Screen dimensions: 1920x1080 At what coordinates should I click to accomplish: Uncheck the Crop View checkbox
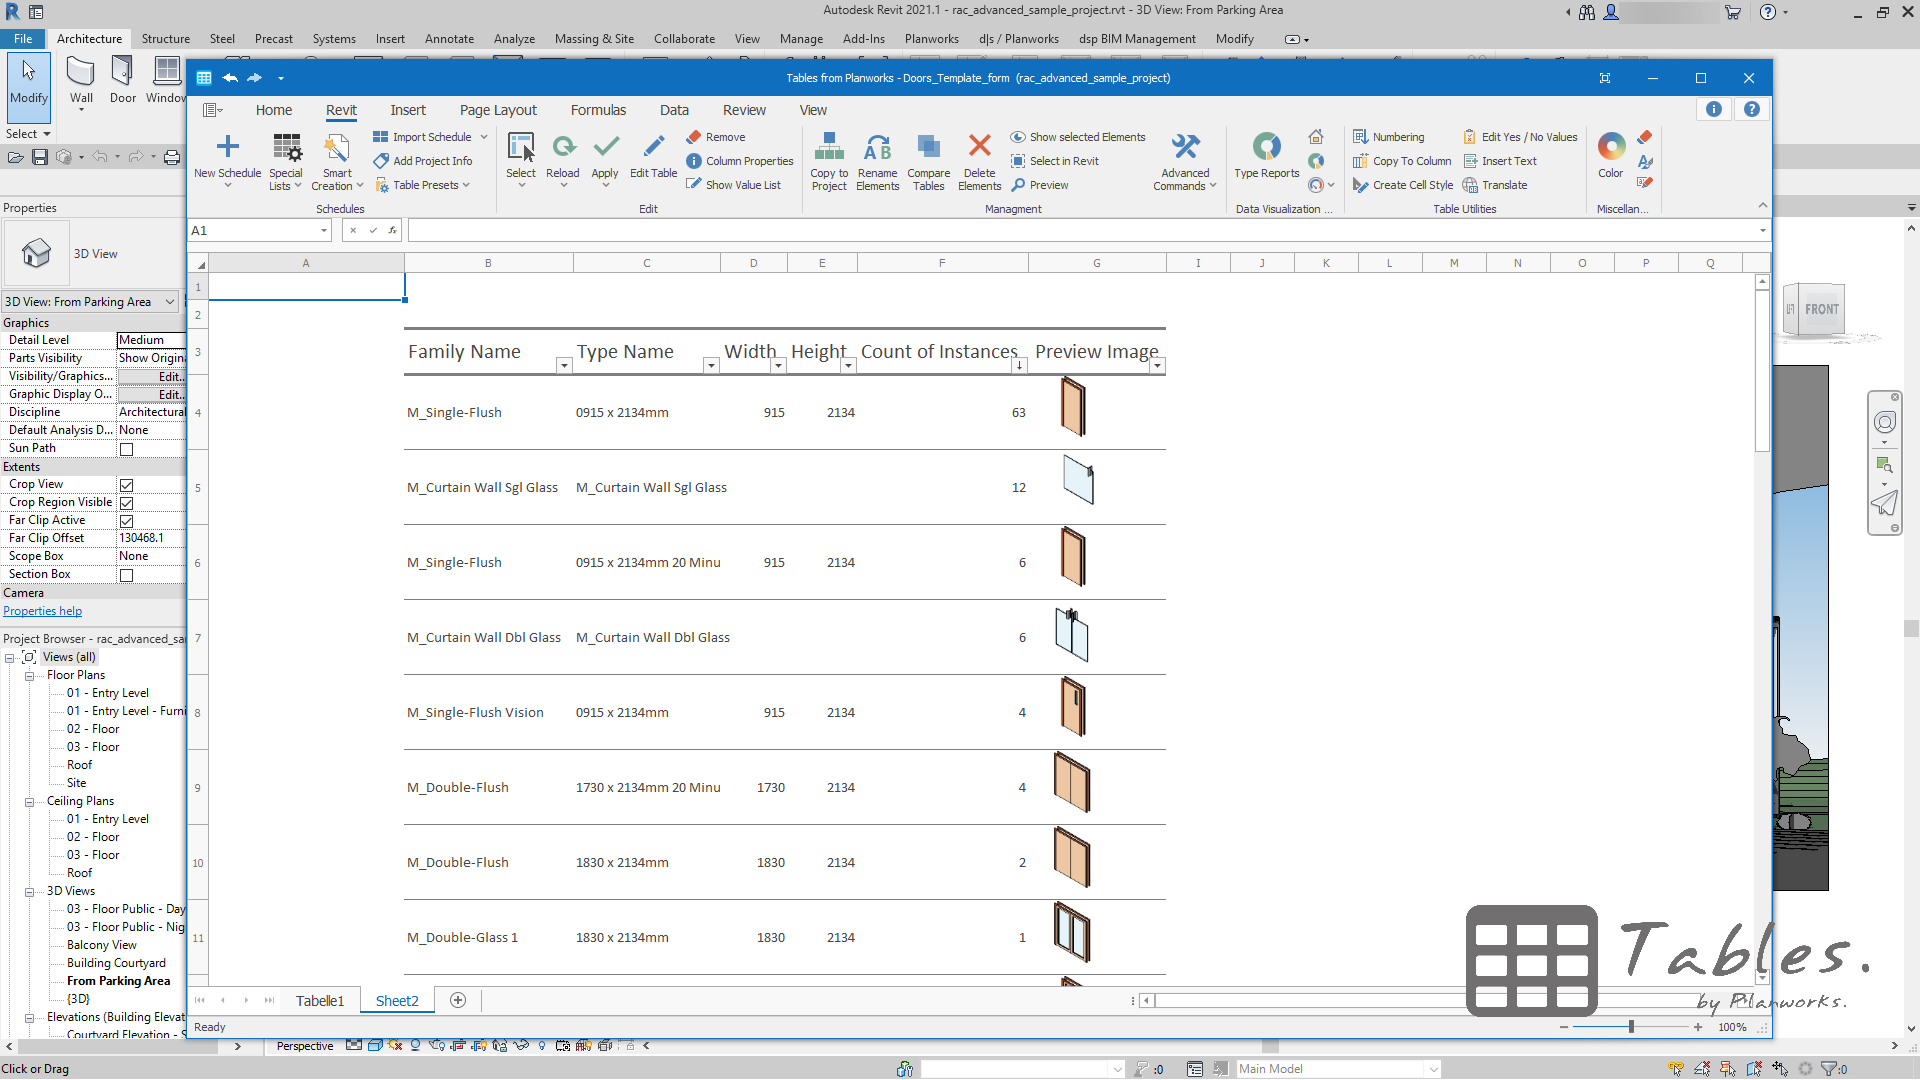click(x=127, y=484)
